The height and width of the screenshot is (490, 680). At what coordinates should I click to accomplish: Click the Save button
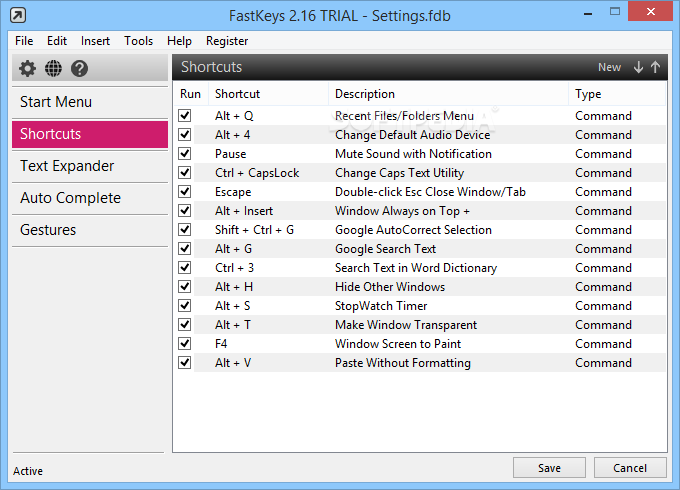pyautogui.click(x=549, y=468)
